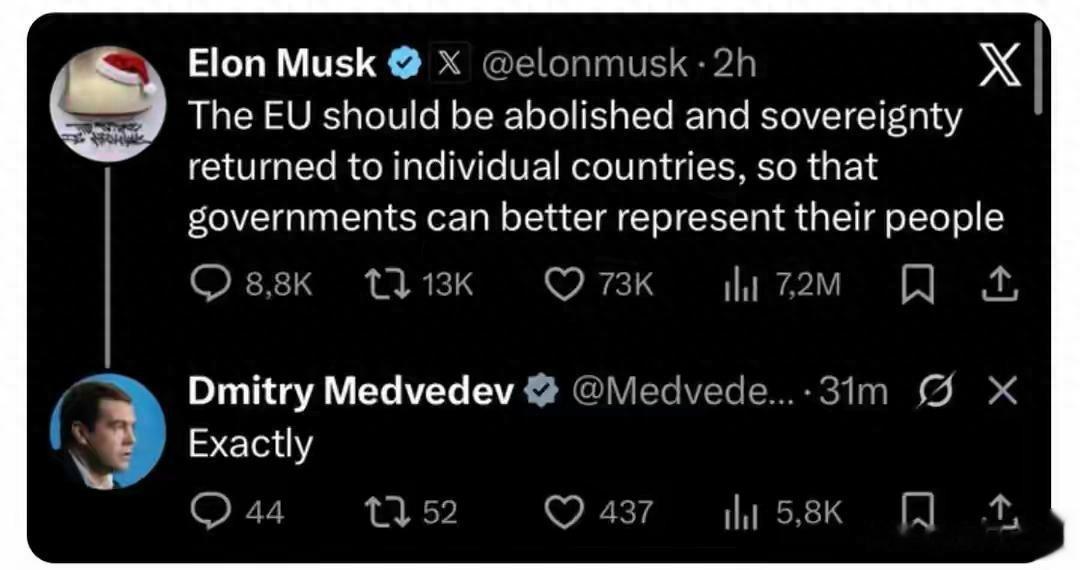Bookmark Elon Musk's post

(915, 286)
